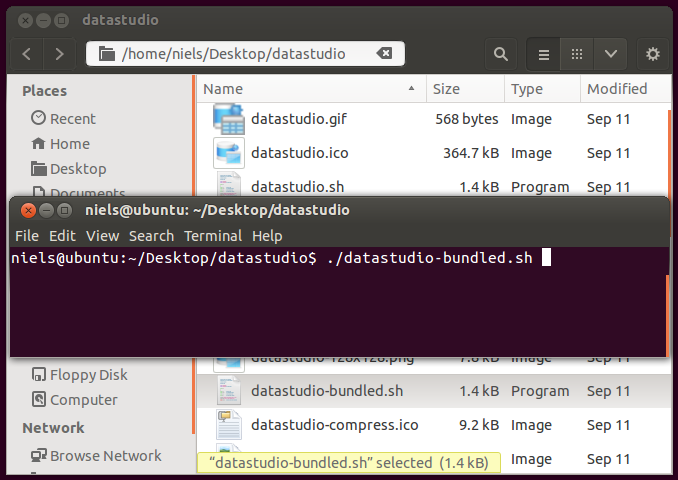
Task: Open Recent in the Places sidebar
Action: point(72,118)
